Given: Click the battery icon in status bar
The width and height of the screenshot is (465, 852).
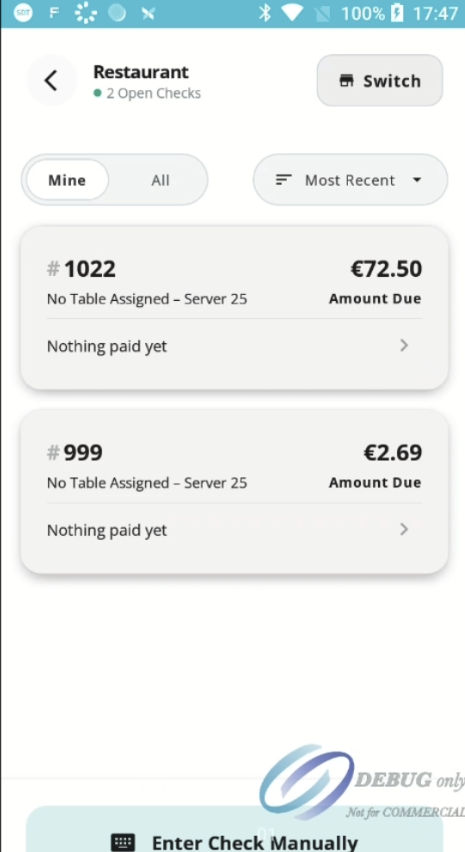Looking at the screenshot, I should click(397, 13).
